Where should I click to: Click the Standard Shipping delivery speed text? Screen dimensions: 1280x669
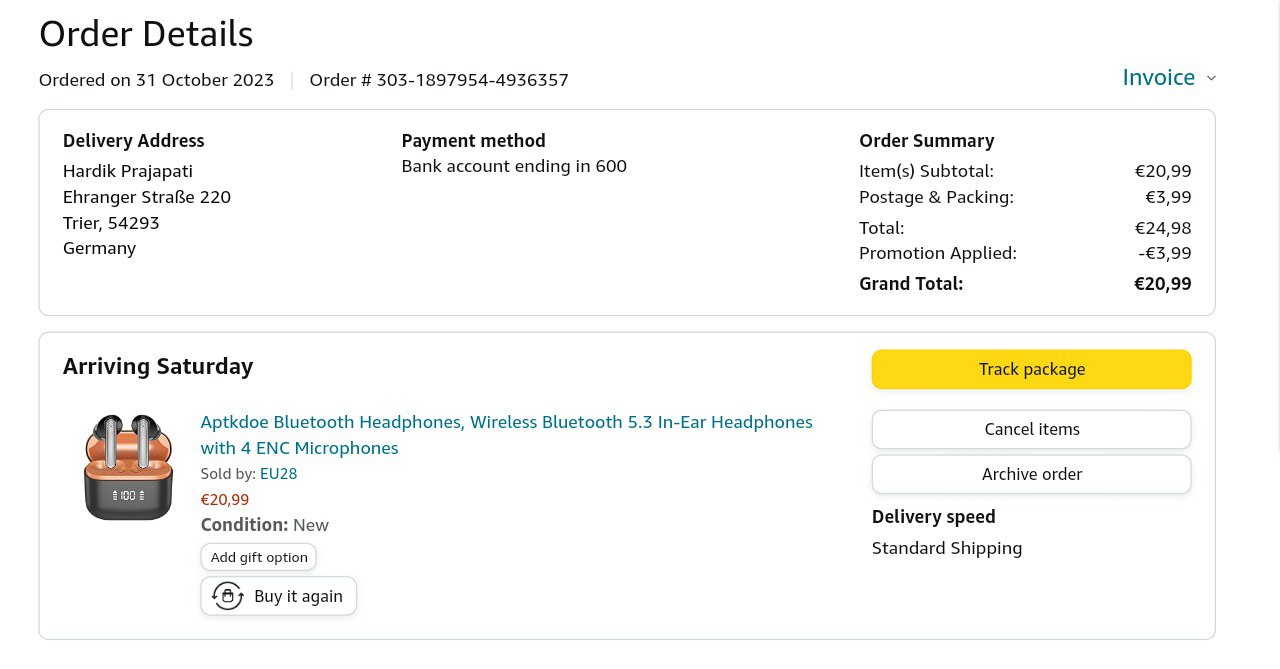[946, 548]
